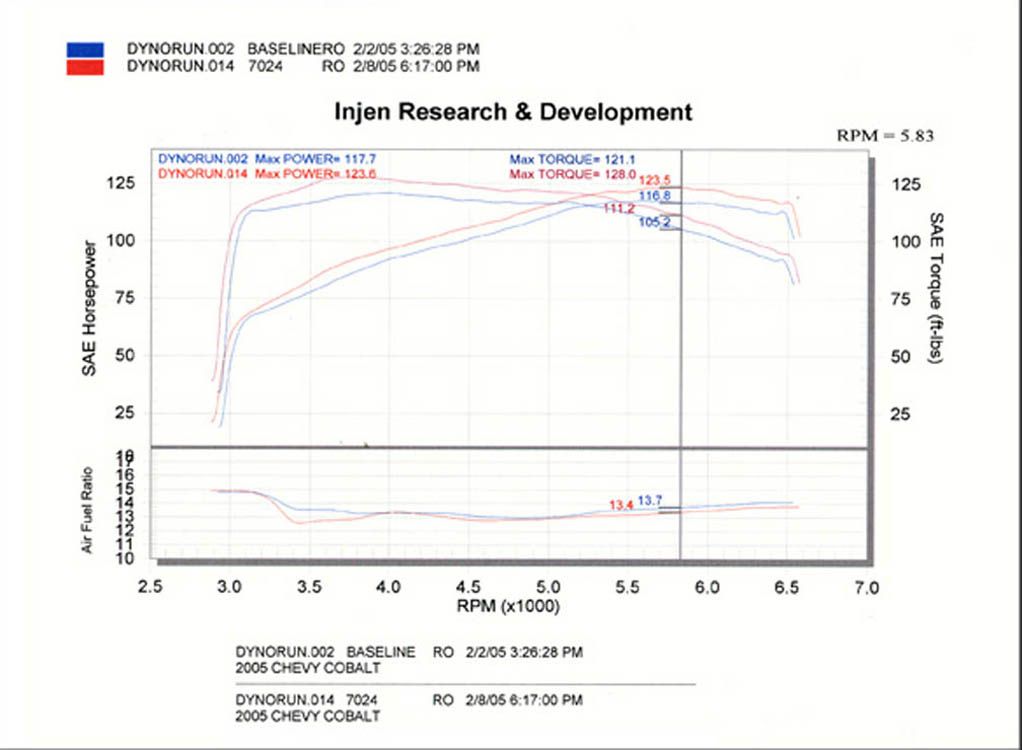
Task: Click the 123.5 cursor value marker
Action: (654, 180)
